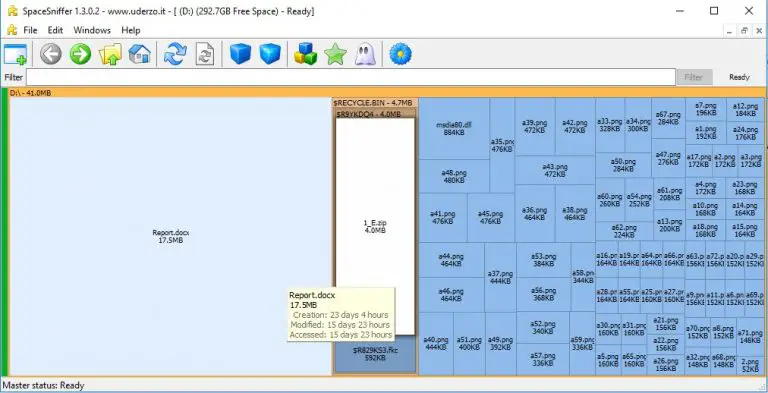The width and height of the screenshot is (768, 393).
Task: Select the a52.png 340KB block
Action: [x=543, y=327]
